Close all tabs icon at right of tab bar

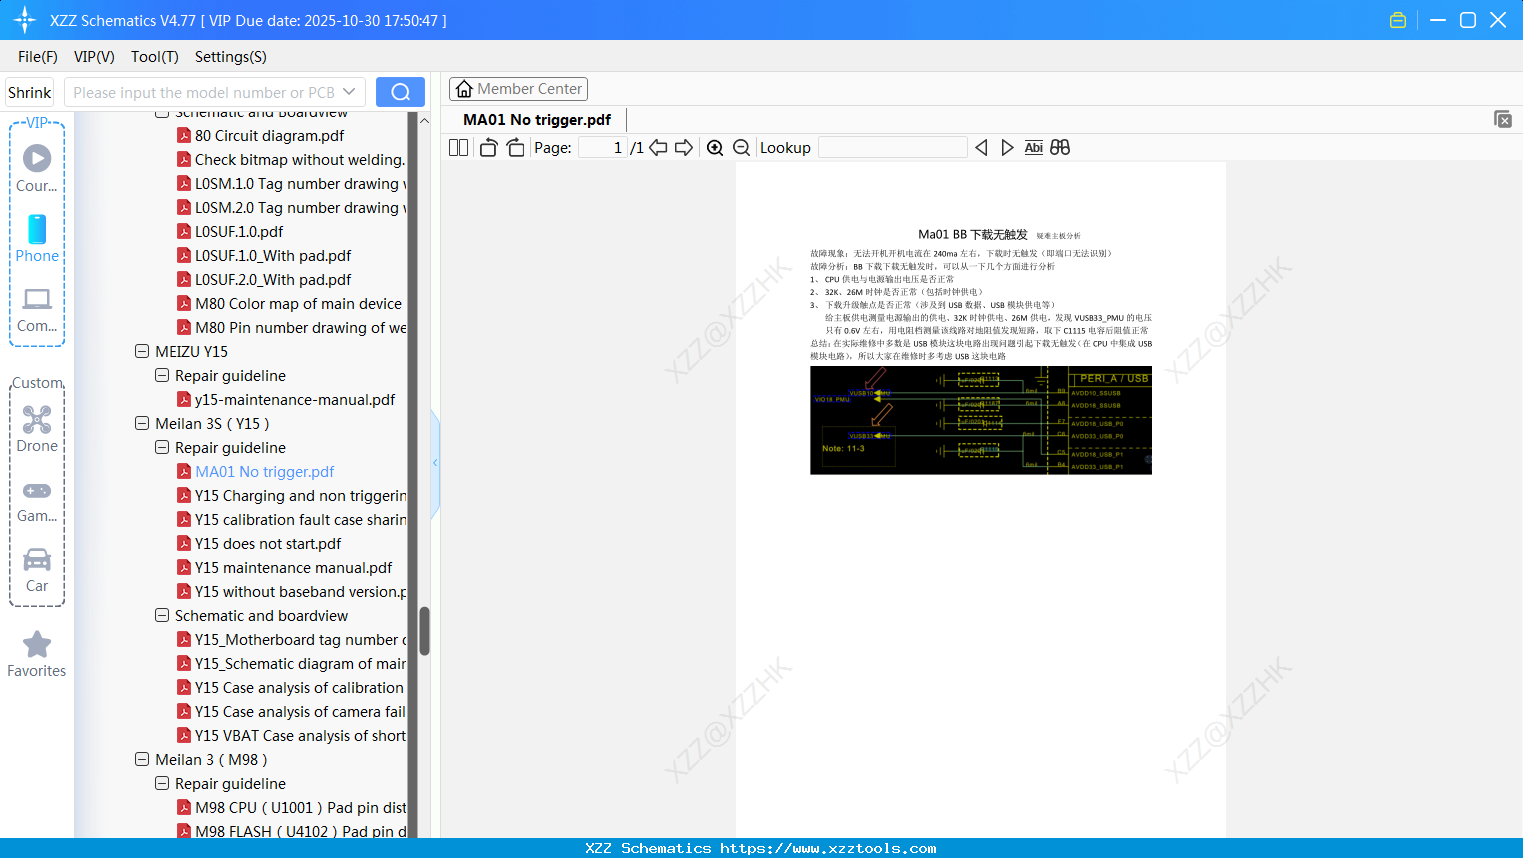click(x=1503, y=119)
